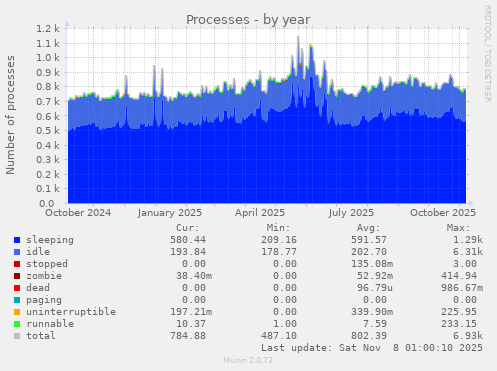This screenshot has width=497, height=371.
Task: Click idle maximum value 6.31k
Action: (x=468, y=252)
